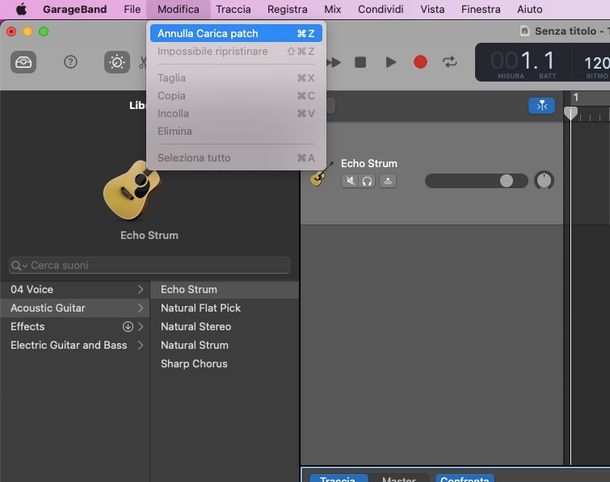Start playback with the Play button
The height and width of the screenshot is (482, 610).
point(391,62)
